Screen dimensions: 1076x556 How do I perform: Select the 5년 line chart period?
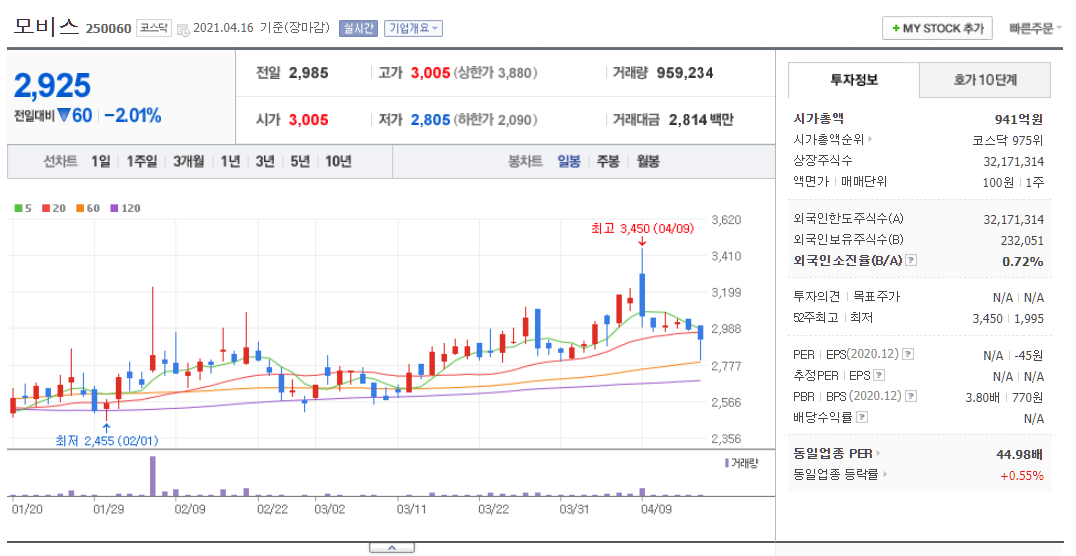click(300, 161)
